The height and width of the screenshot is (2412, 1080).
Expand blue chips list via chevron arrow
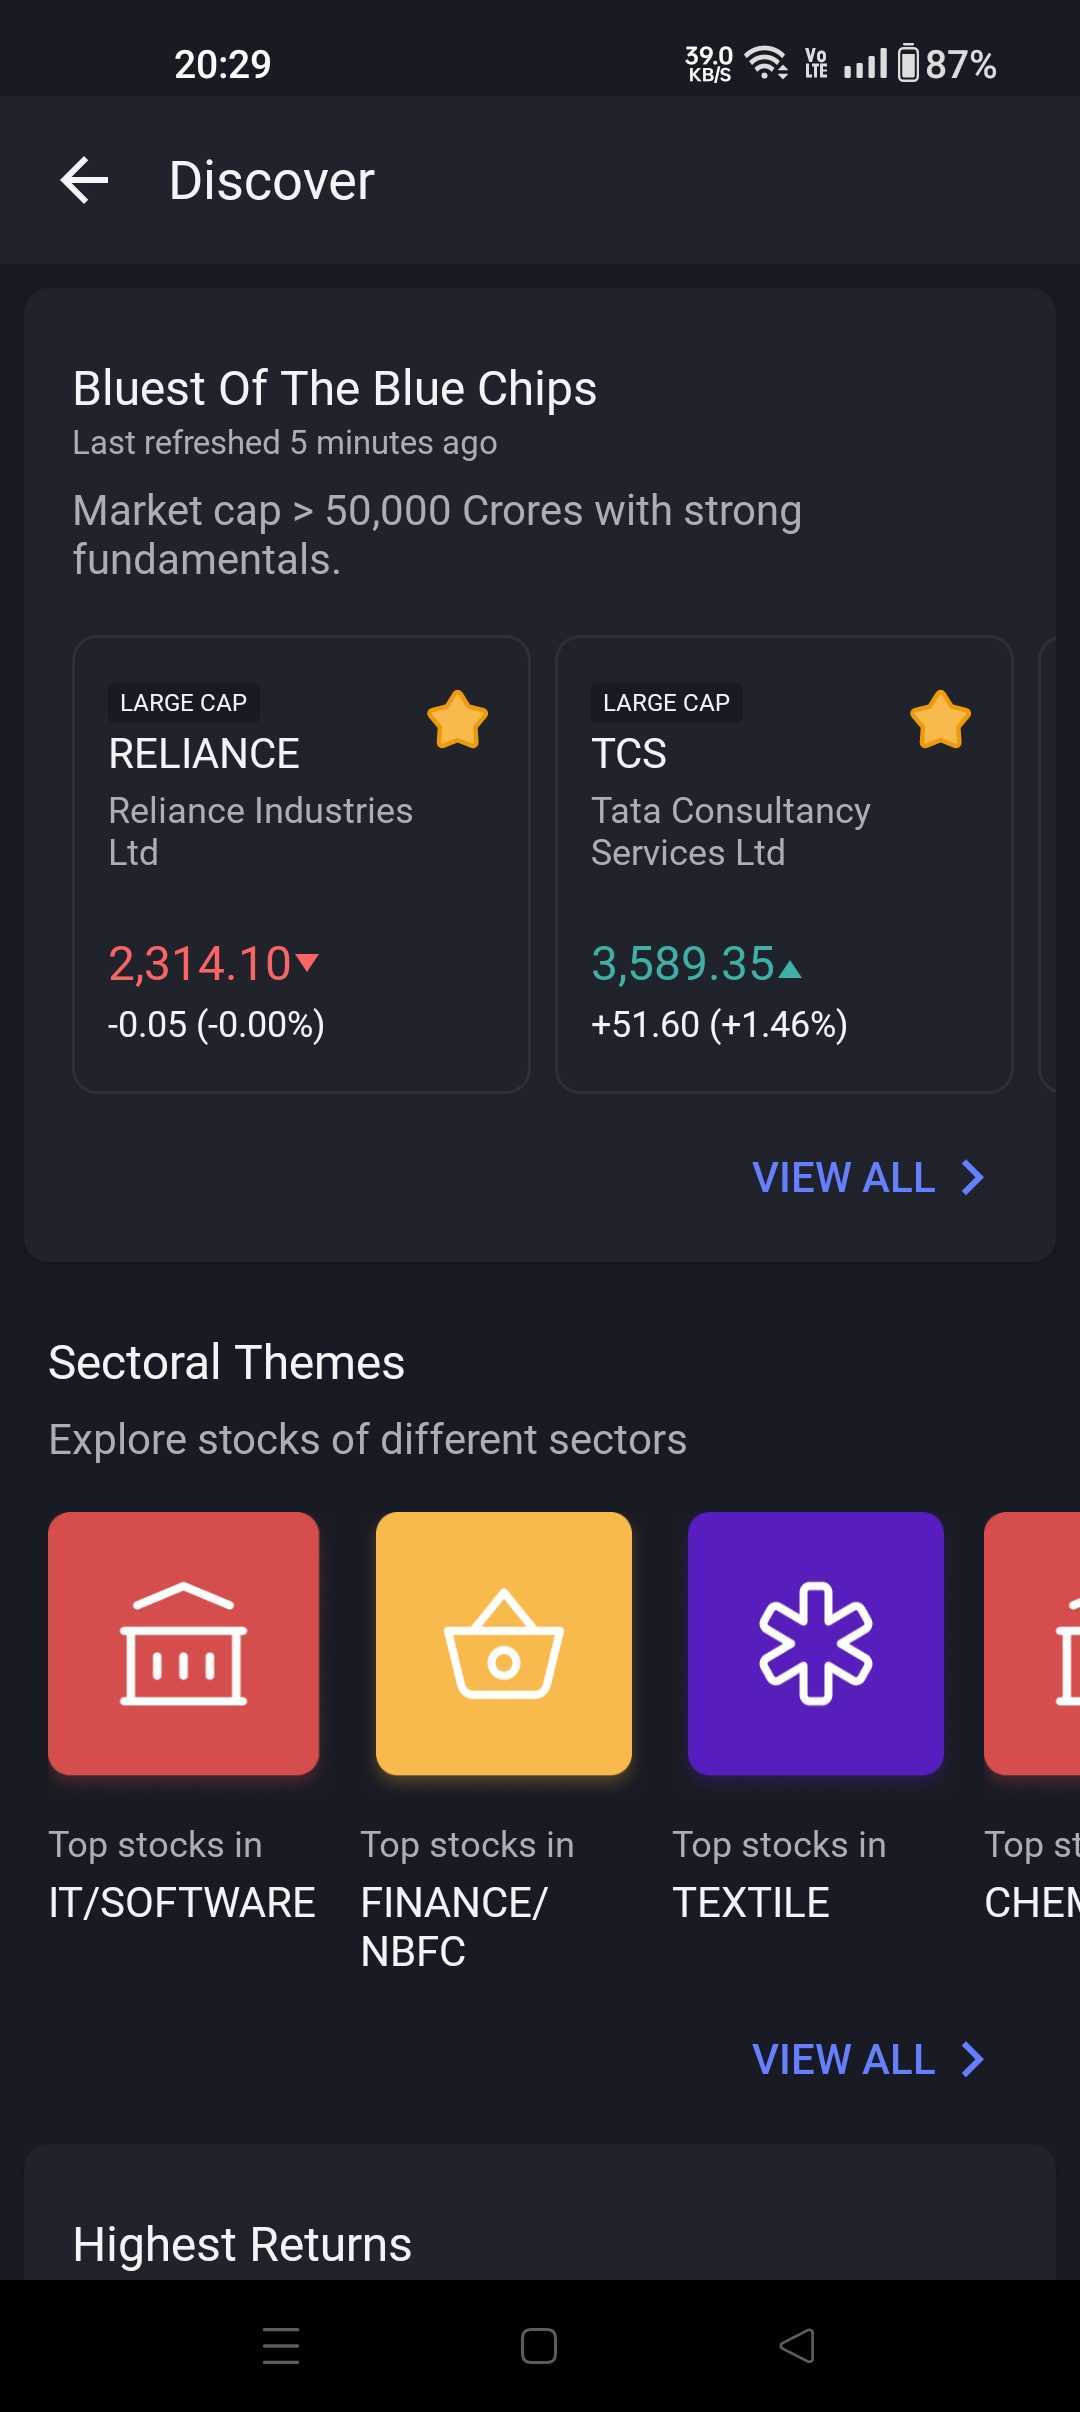973,1178
